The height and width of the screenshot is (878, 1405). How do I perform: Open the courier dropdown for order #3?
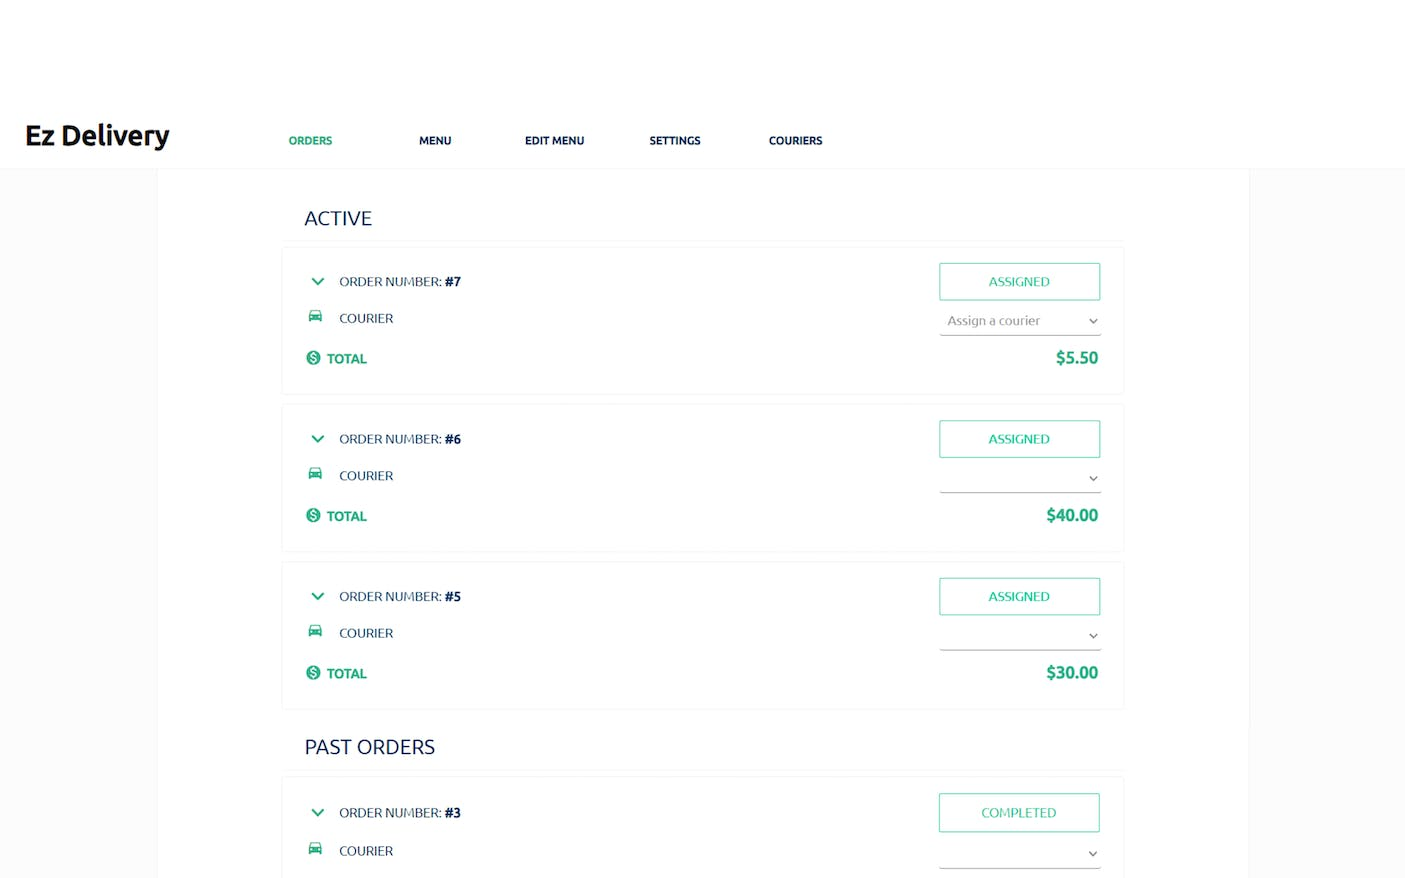click(x=1020, y=854)
